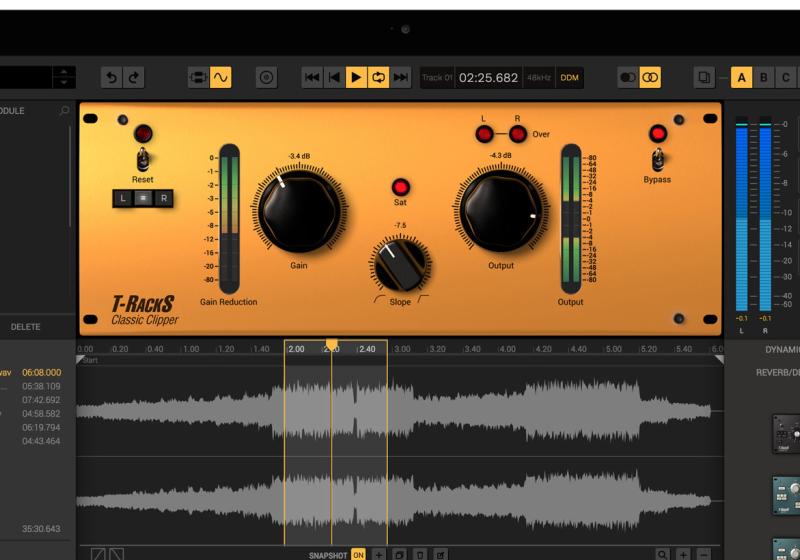Toggle loop playback
This screenshot has width=800, height=560.
(x=379, y=77)
